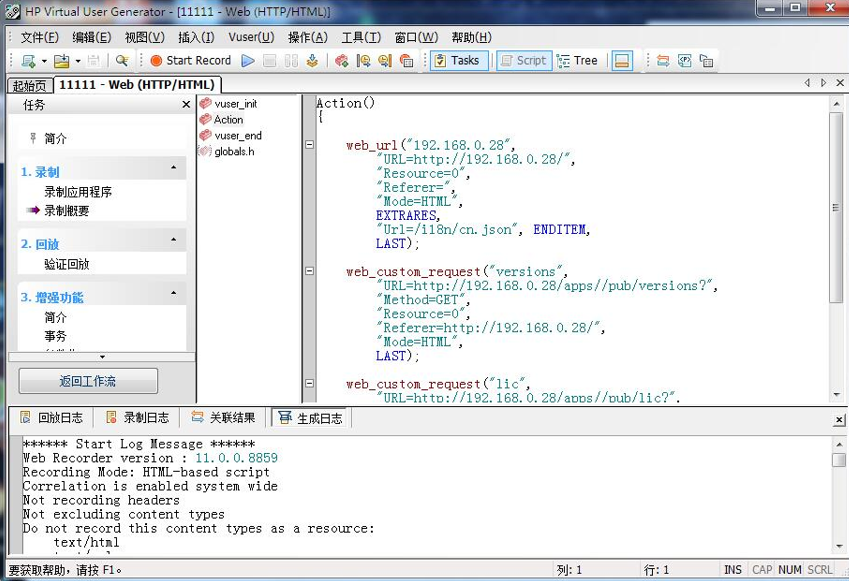Click the New Script toolbar icon
849x581 pixels.
[x=28, y=61]
